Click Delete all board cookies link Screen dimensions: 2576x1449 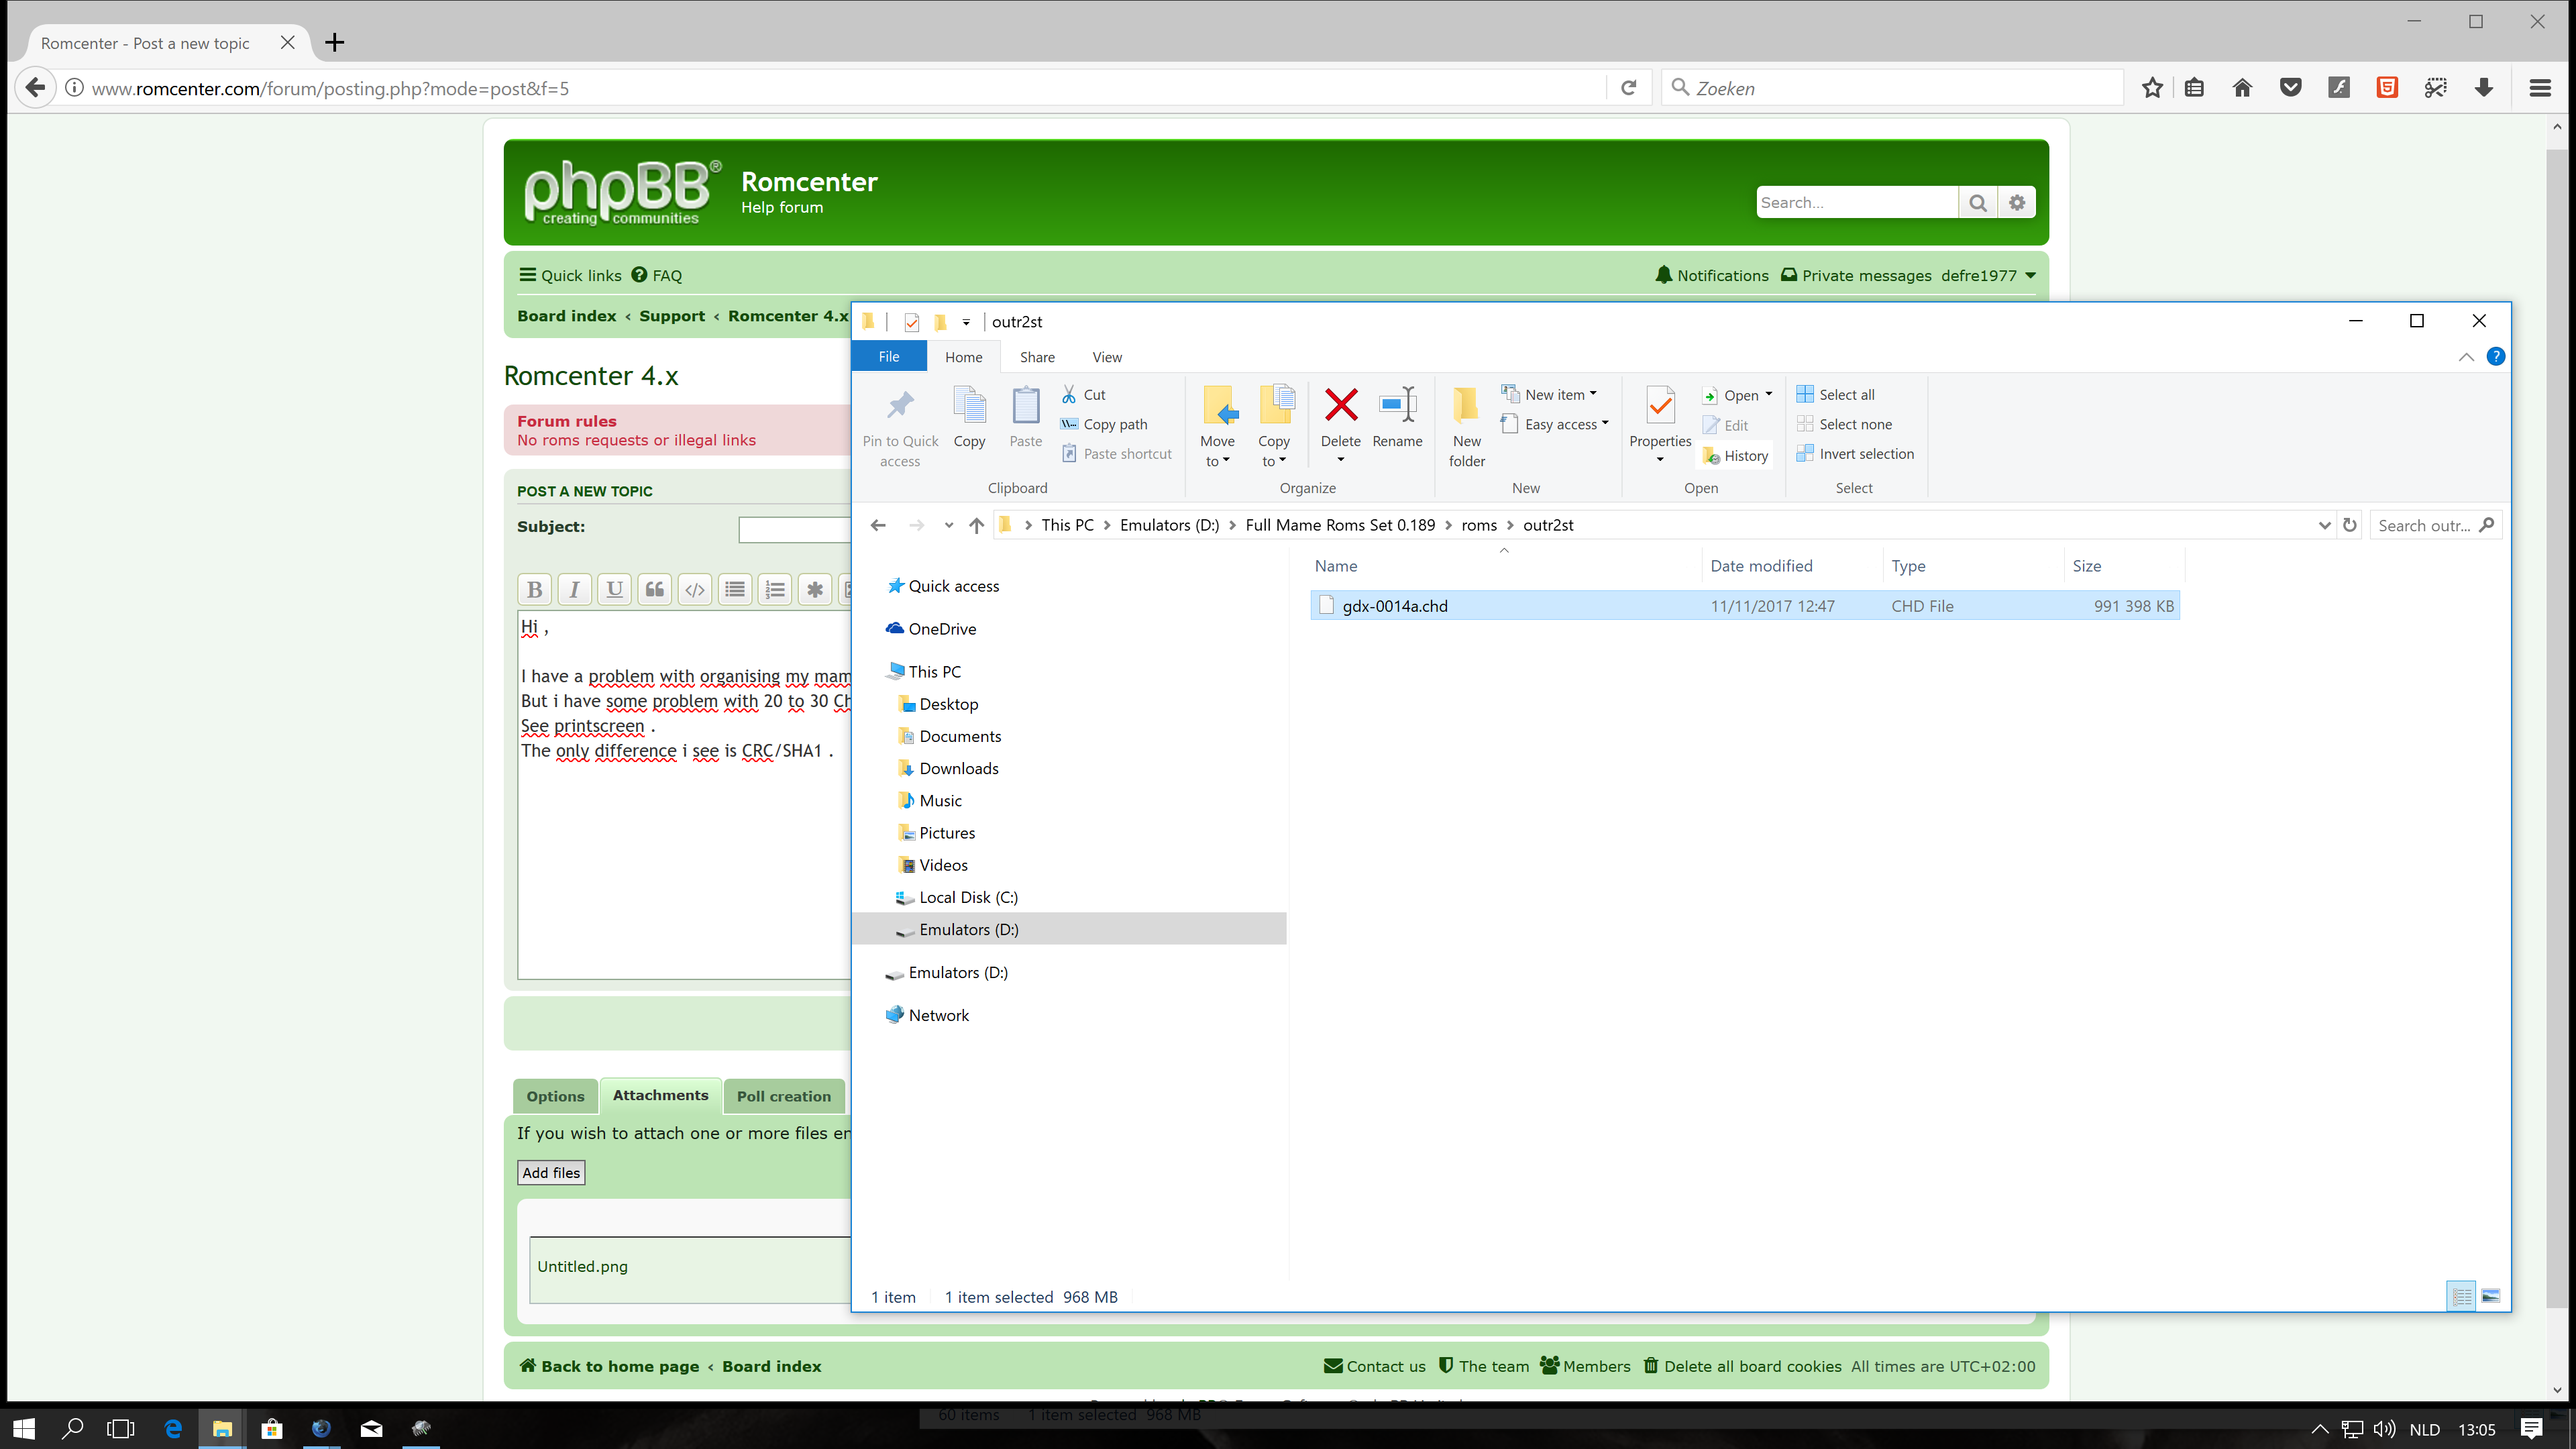coord(1742,1366)
